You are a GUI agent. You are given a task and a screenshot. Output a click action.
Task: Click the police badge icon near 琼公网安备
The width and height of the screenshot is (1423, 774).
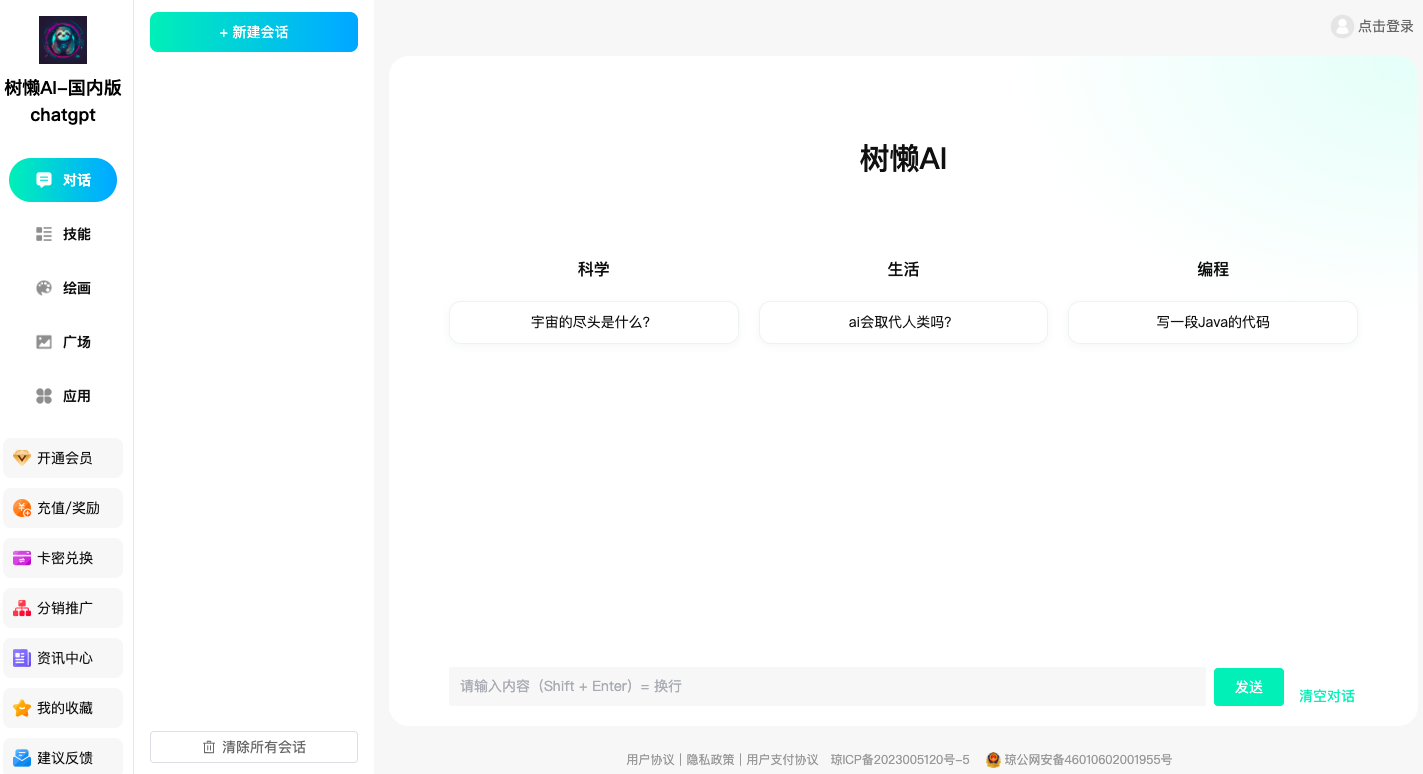(993, 760)
